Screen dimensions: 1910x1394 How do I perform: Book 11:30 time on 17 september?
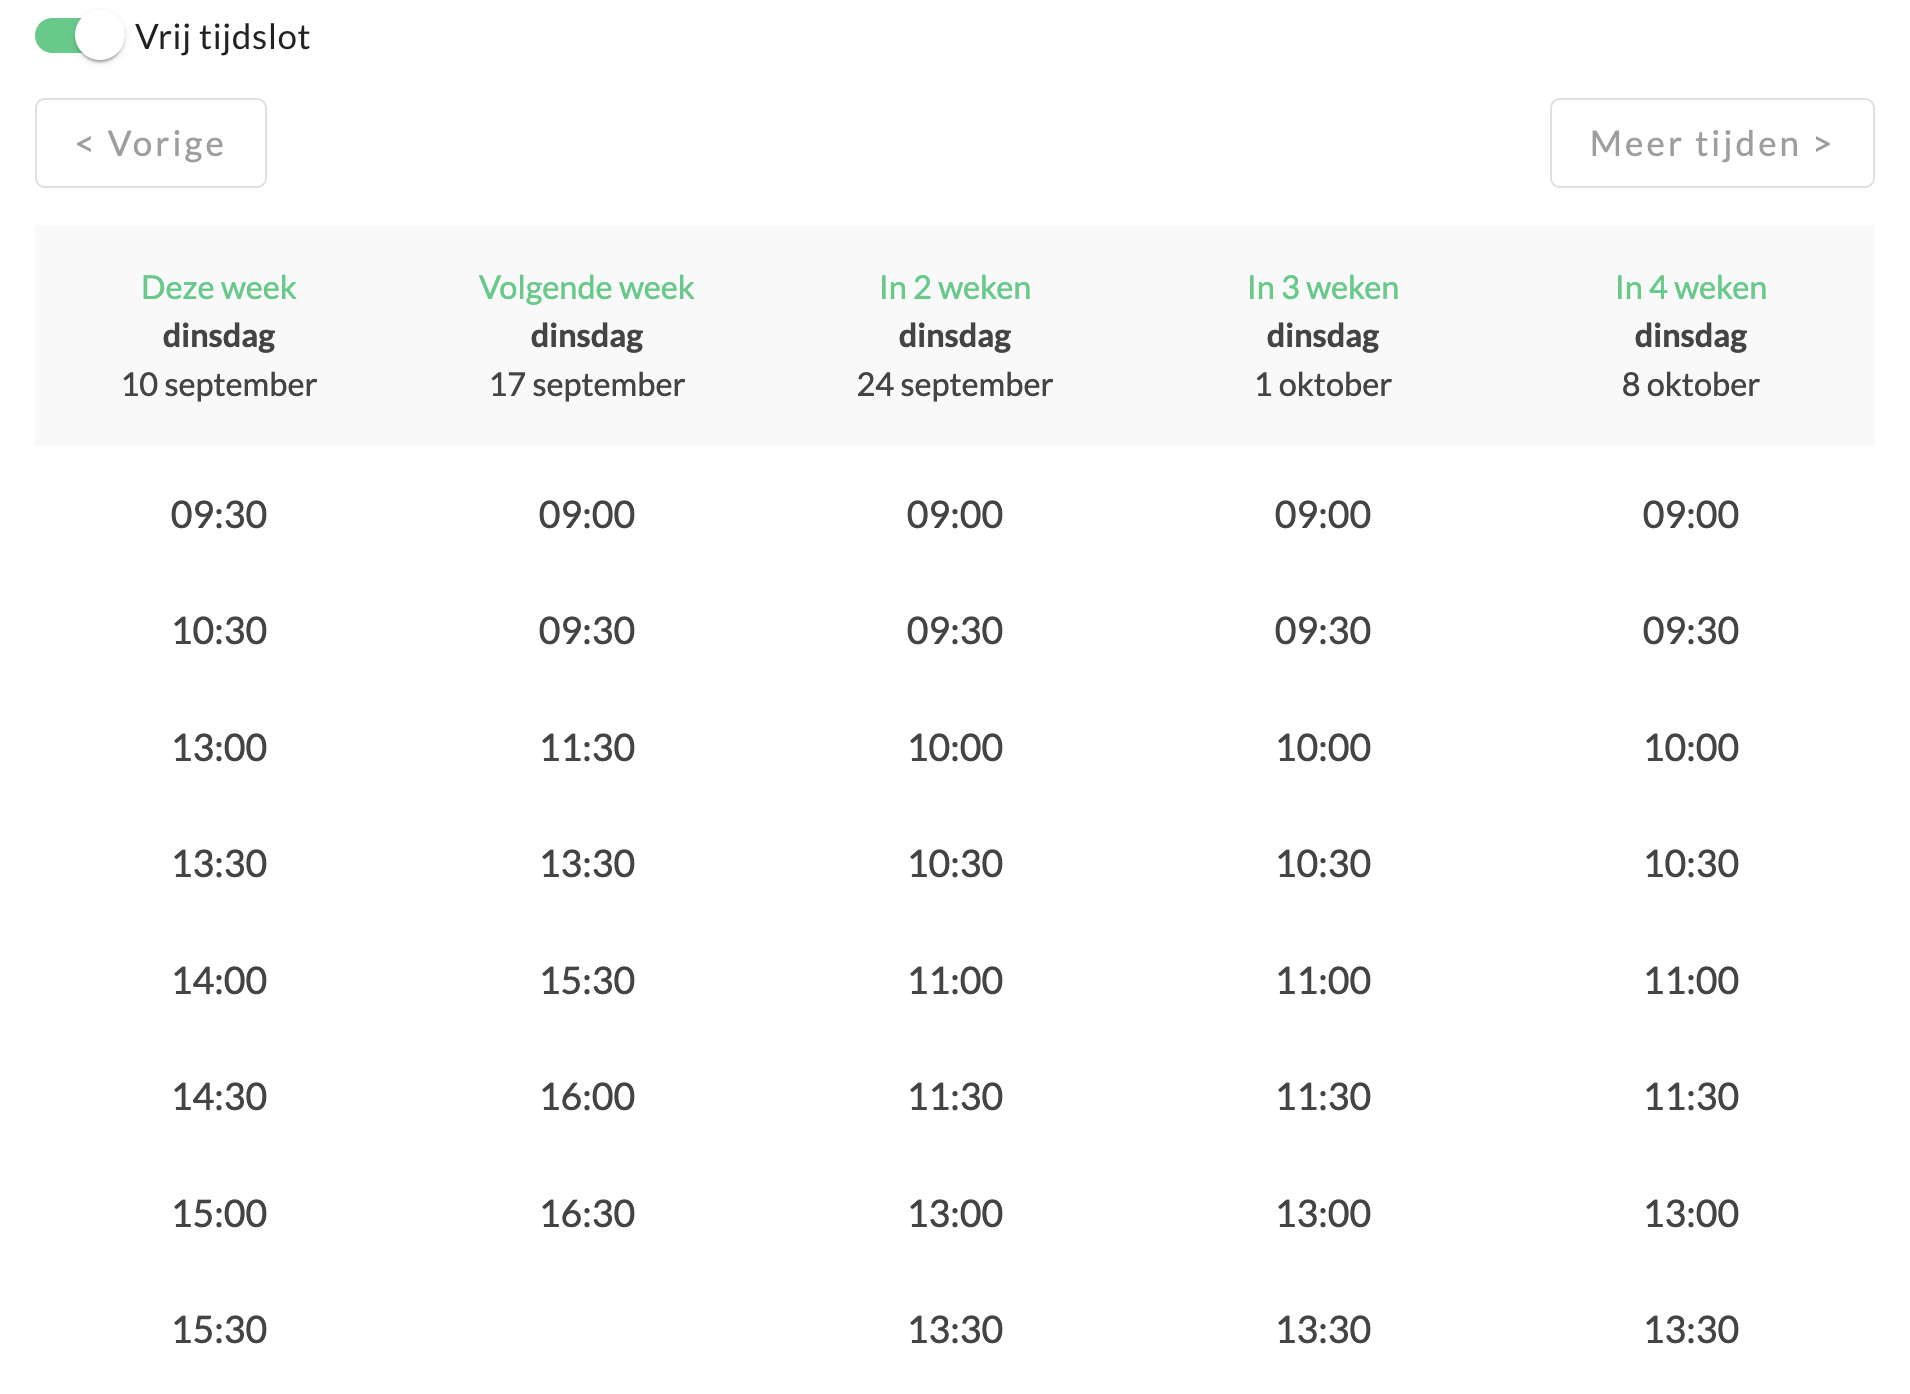[x=587, y=748]
